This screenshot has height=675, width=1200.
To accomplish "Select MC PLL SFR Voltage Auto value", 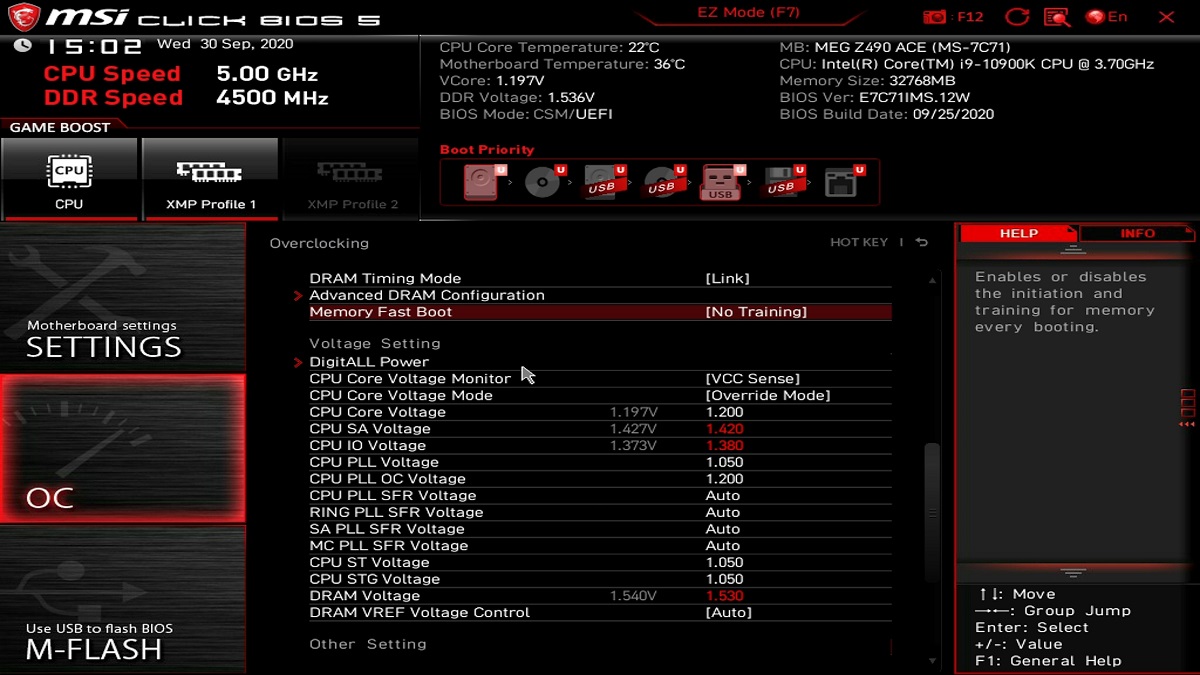I will 723,546.
